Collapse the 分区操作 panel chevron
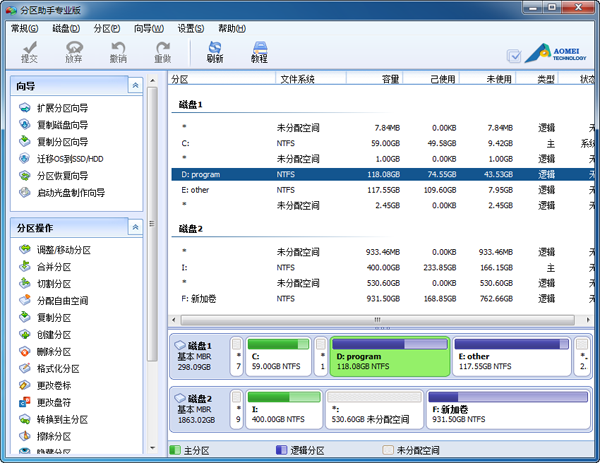Viewport: 600px width, 463px height. [x=135, y=228]
